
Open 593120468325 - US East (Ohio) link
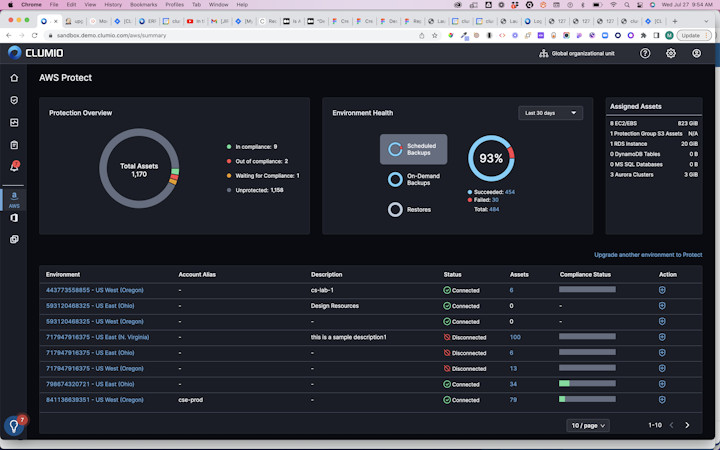pyautogui.click(x=90, y=306)
